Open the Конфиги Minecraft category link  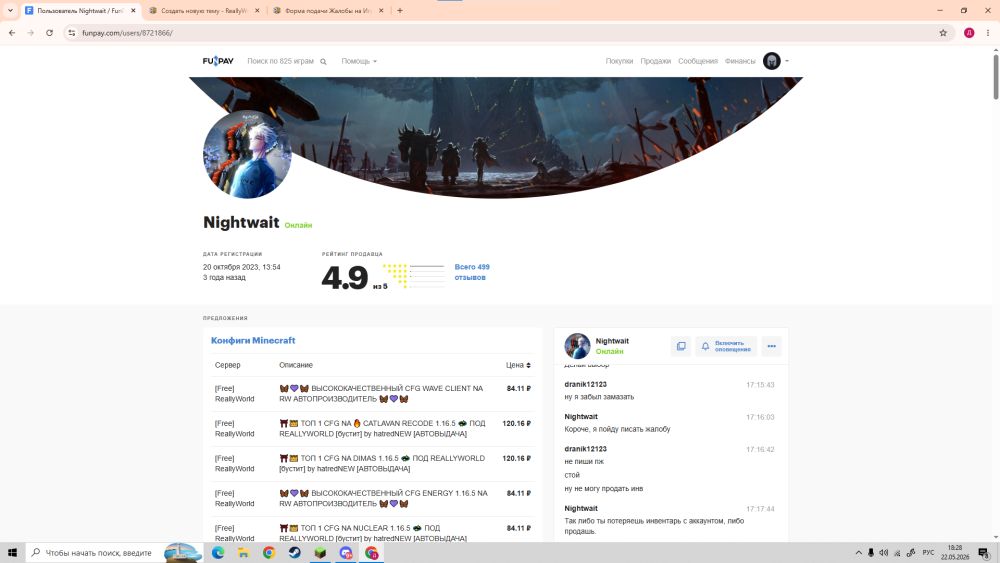click(253, 340)
